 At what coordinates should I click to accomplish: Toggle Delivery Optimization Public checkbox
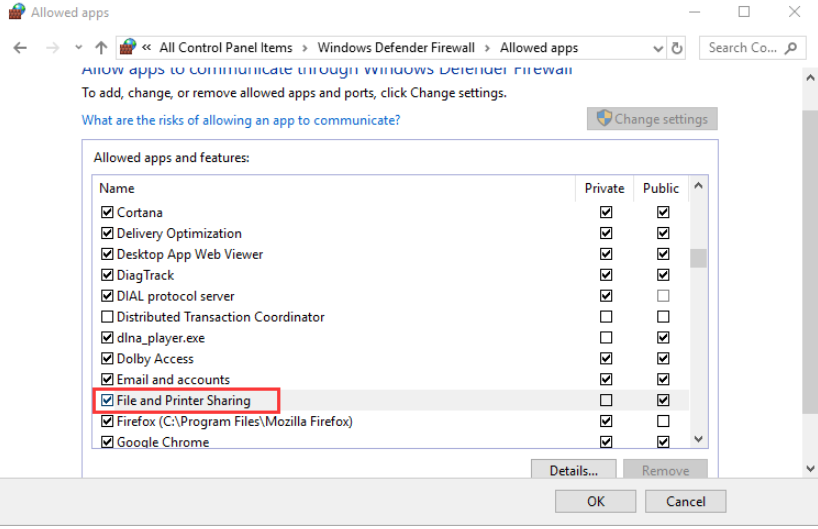tap(663, 233)
